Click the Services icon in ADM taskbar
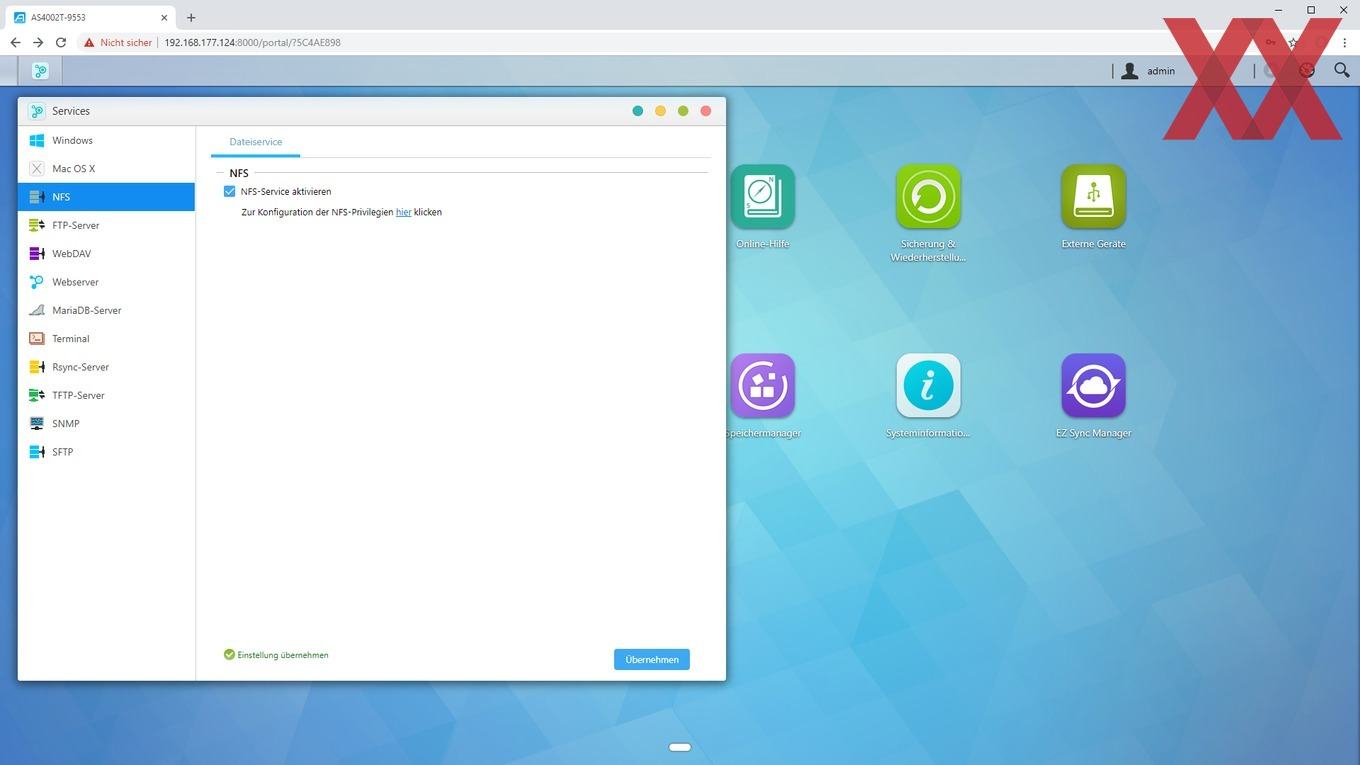The image size is (1360, 765). click(x=40, y=71)
